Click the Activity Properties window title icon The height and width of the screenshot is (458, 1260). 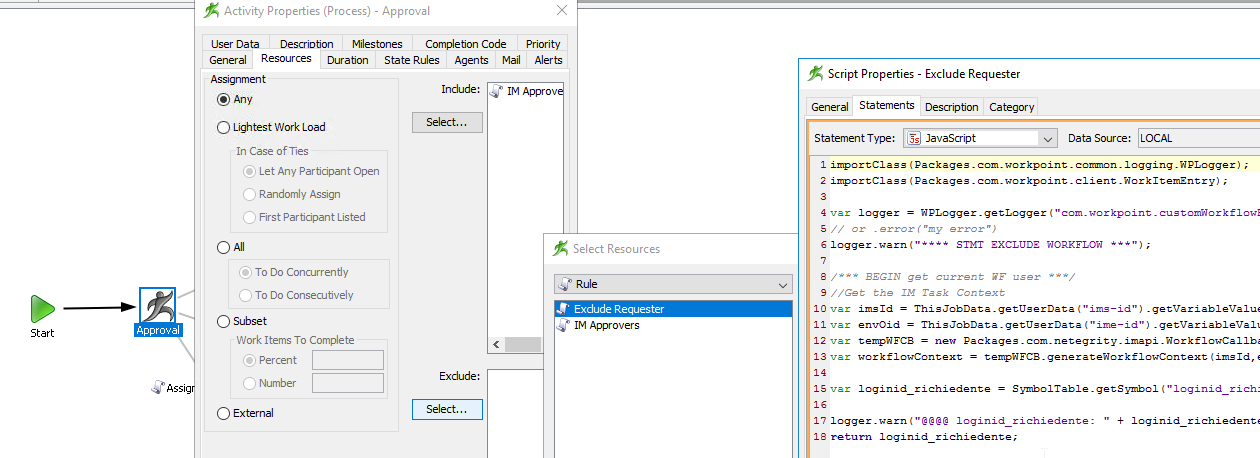point(211,11)
